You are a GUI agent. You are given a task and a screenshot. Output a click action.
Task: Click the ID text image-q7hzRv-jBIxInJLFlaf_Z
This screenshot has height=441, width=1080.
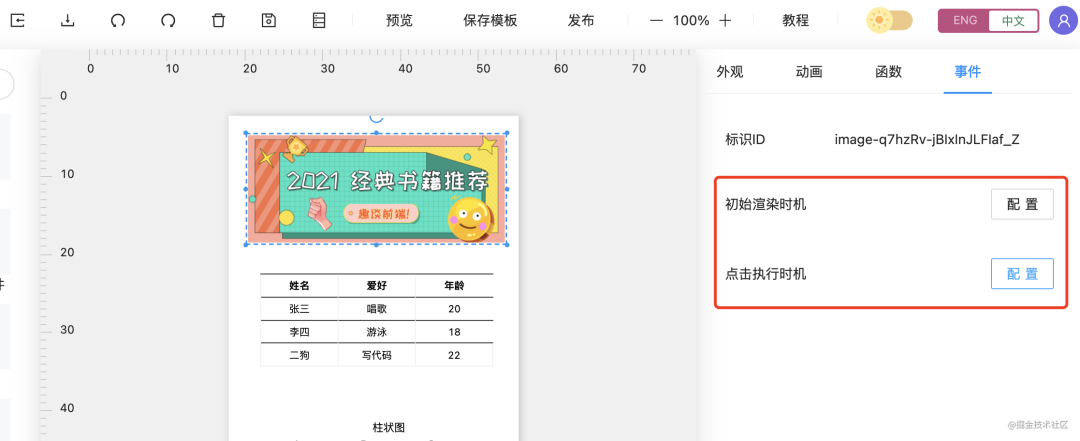(927, 140)
